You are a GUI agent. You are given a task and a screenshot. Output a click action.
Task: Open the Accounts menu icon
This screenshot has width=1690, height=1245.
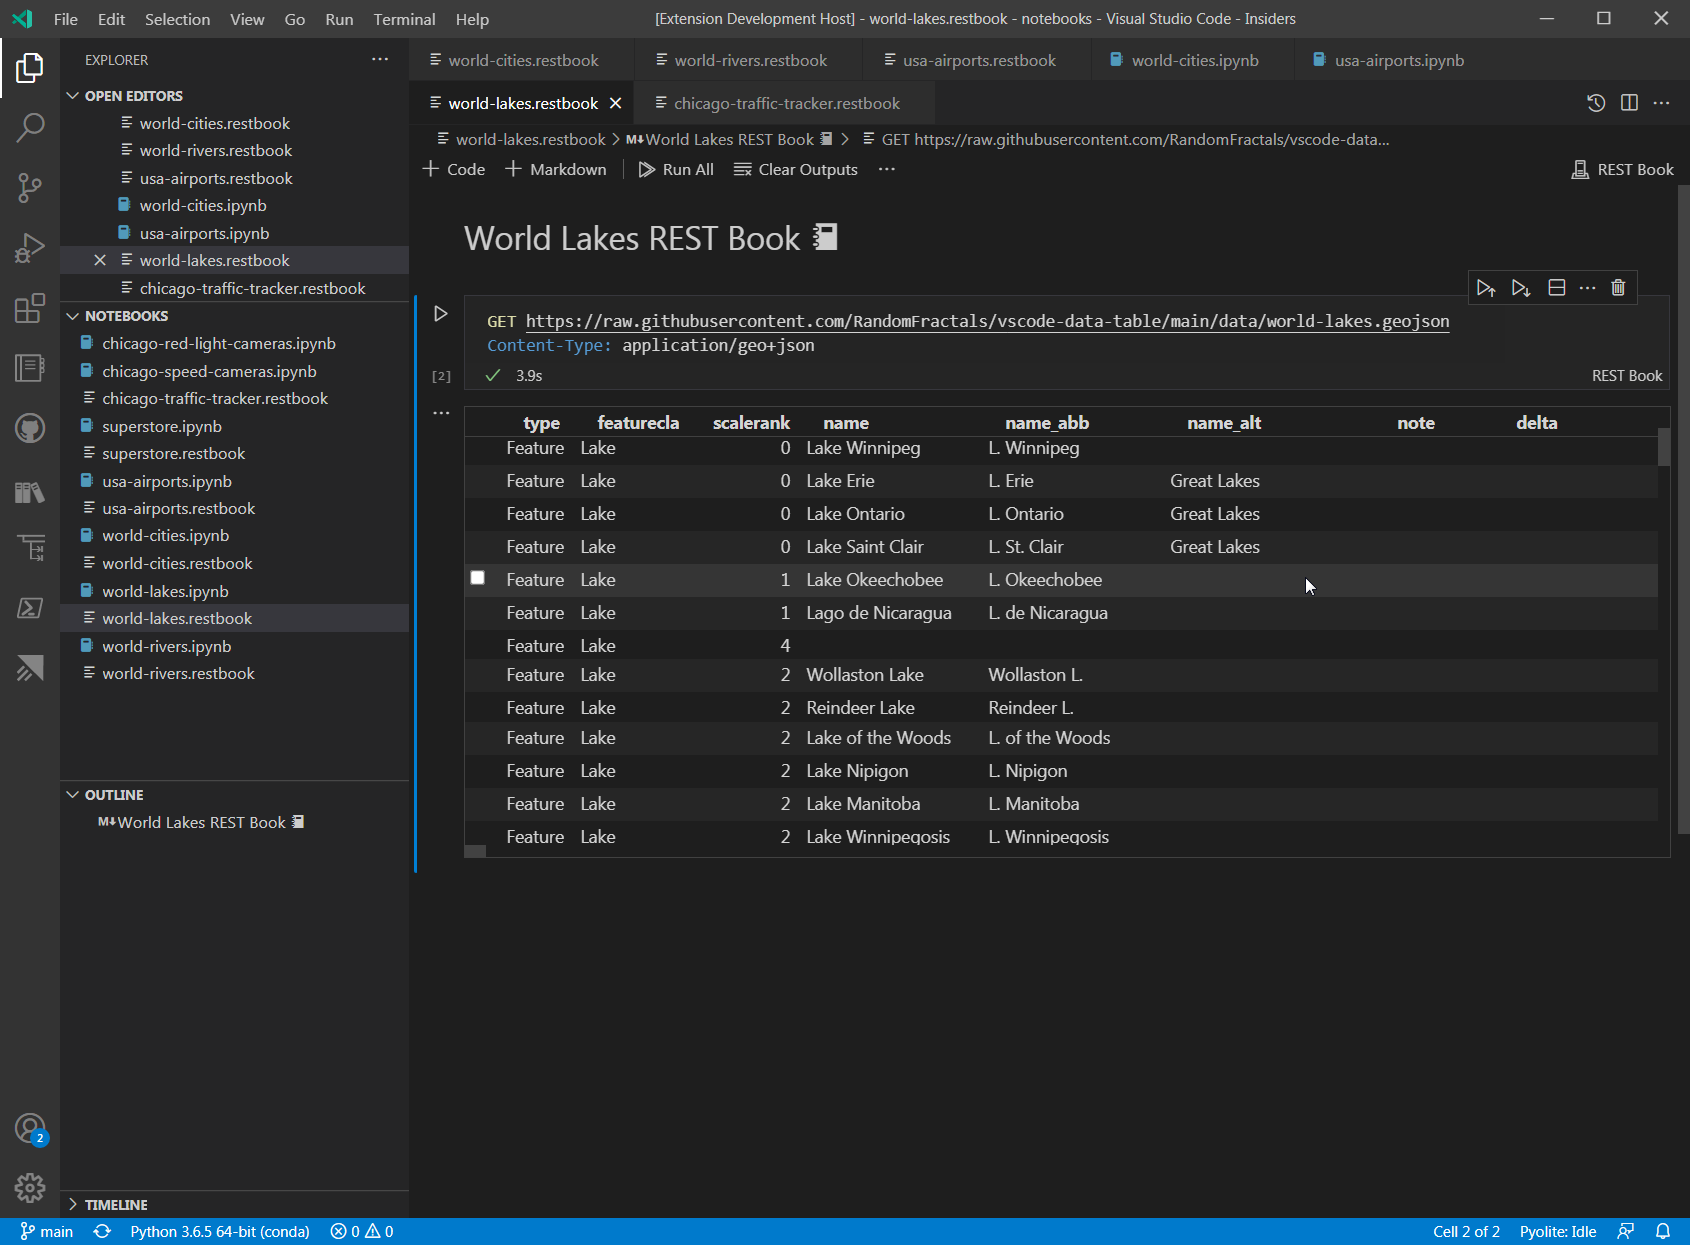(x=30, y=1129)
